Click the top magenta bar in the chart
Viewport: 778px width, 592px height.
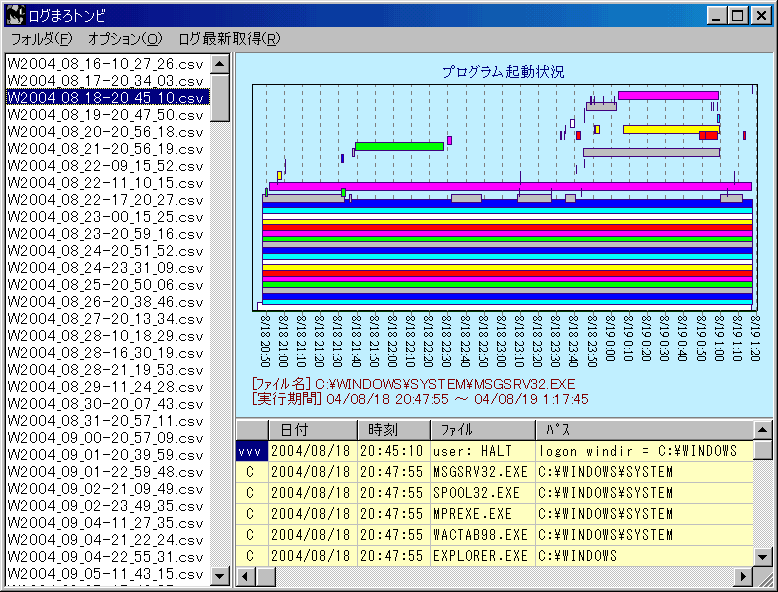pyautogui.click(x=667, y=95)
